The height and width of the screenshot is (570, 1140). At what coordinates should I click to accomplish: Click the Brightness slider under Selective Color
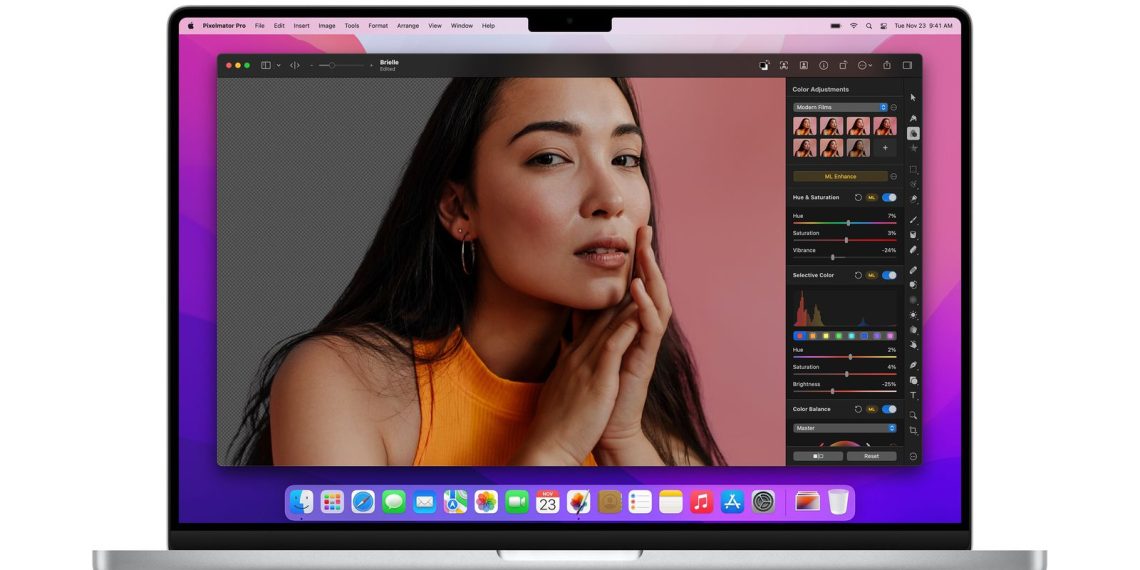pos(845,391)
